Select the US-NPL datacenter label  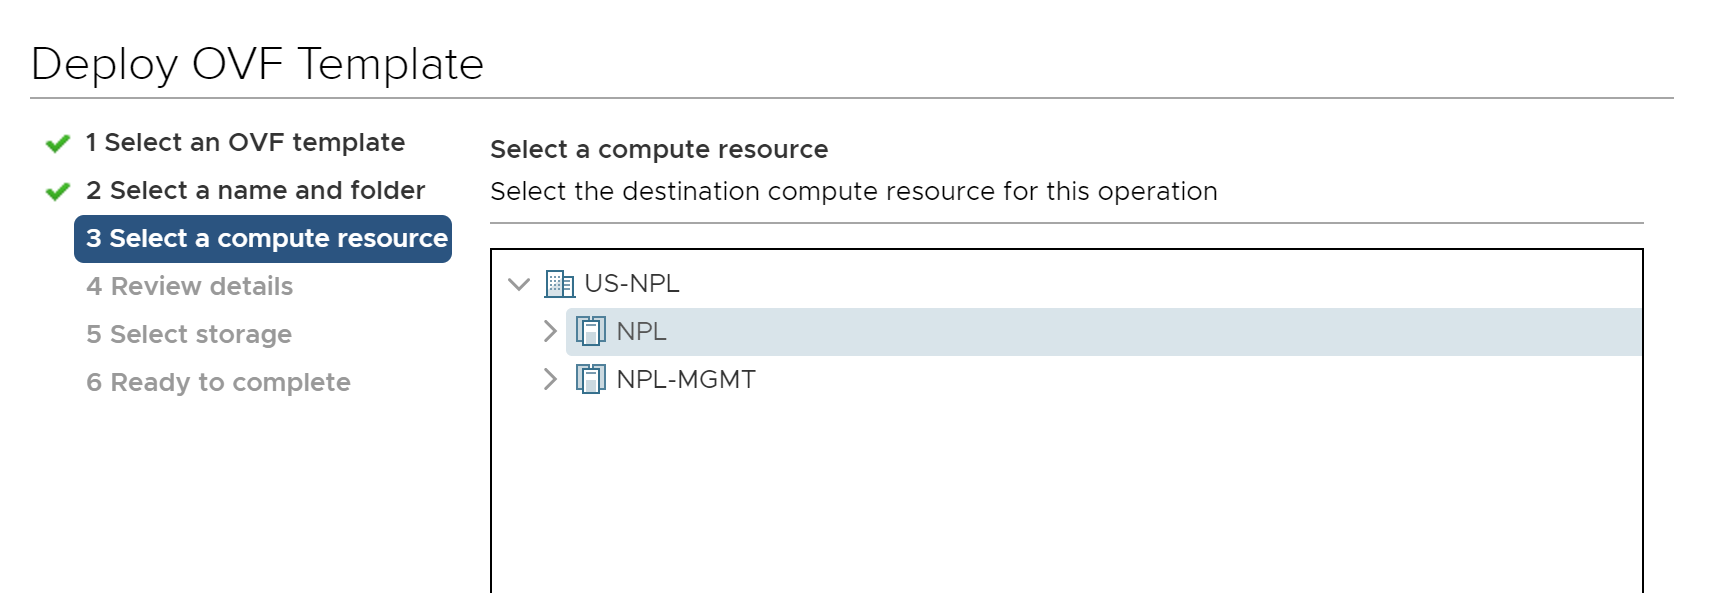(x=632, y=284)
